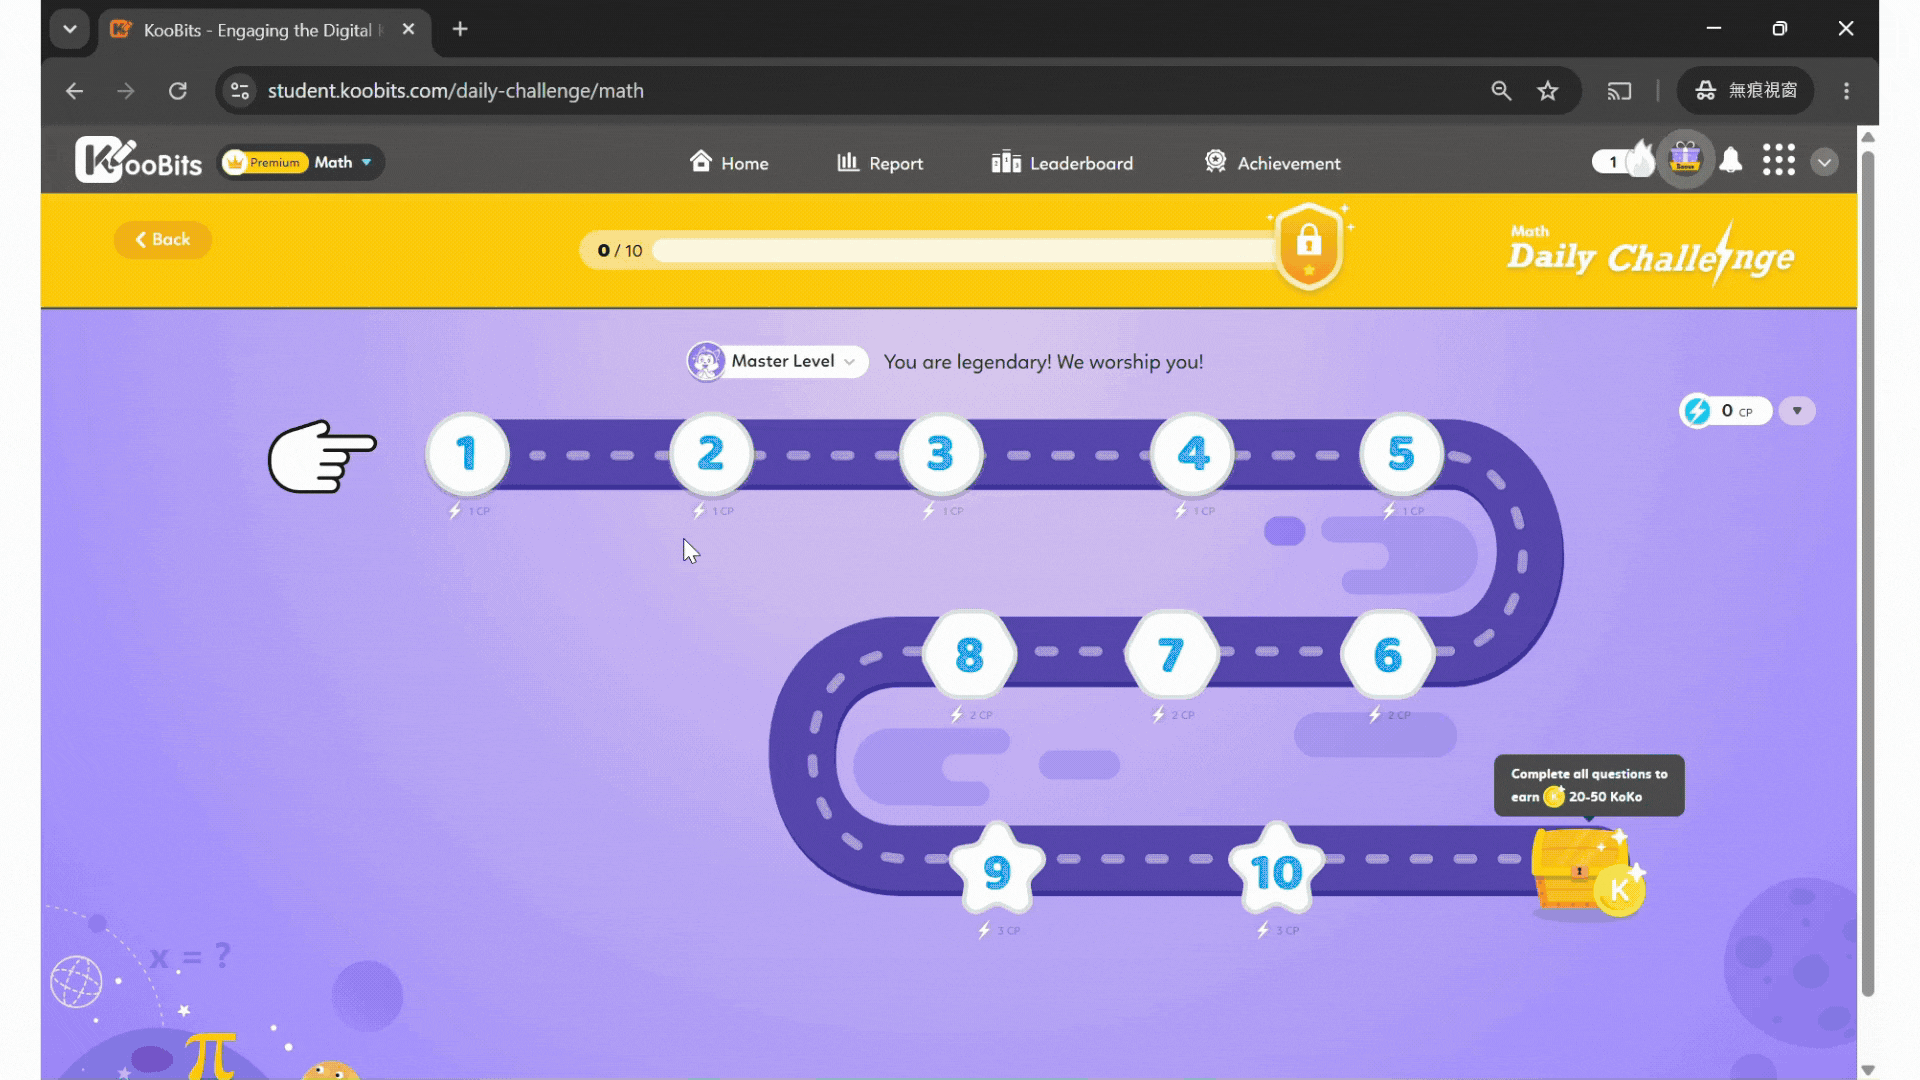1920x1080 pixels.
Task: Click the KoKo treasure chest reward
Action: coord(1588,871)
